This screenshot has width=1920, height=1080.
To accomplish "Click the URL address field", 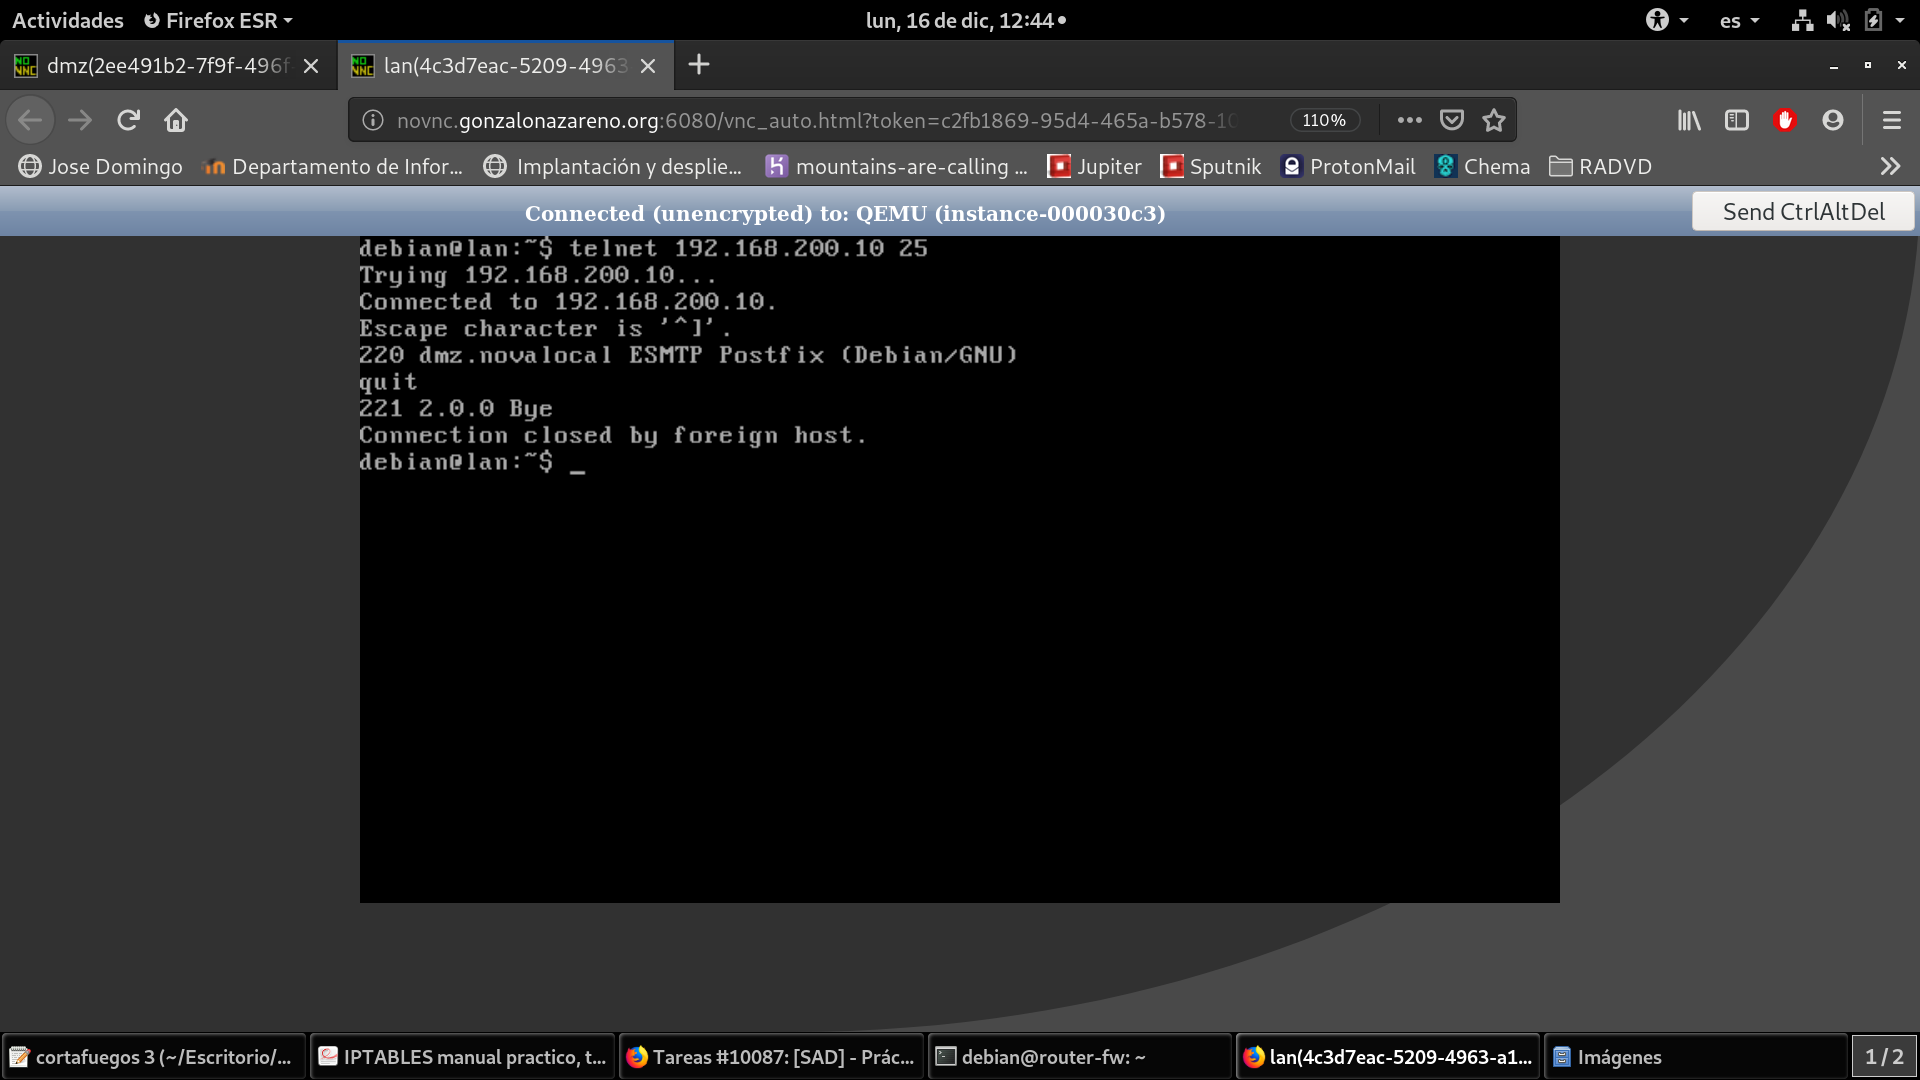I will point(815,120).
